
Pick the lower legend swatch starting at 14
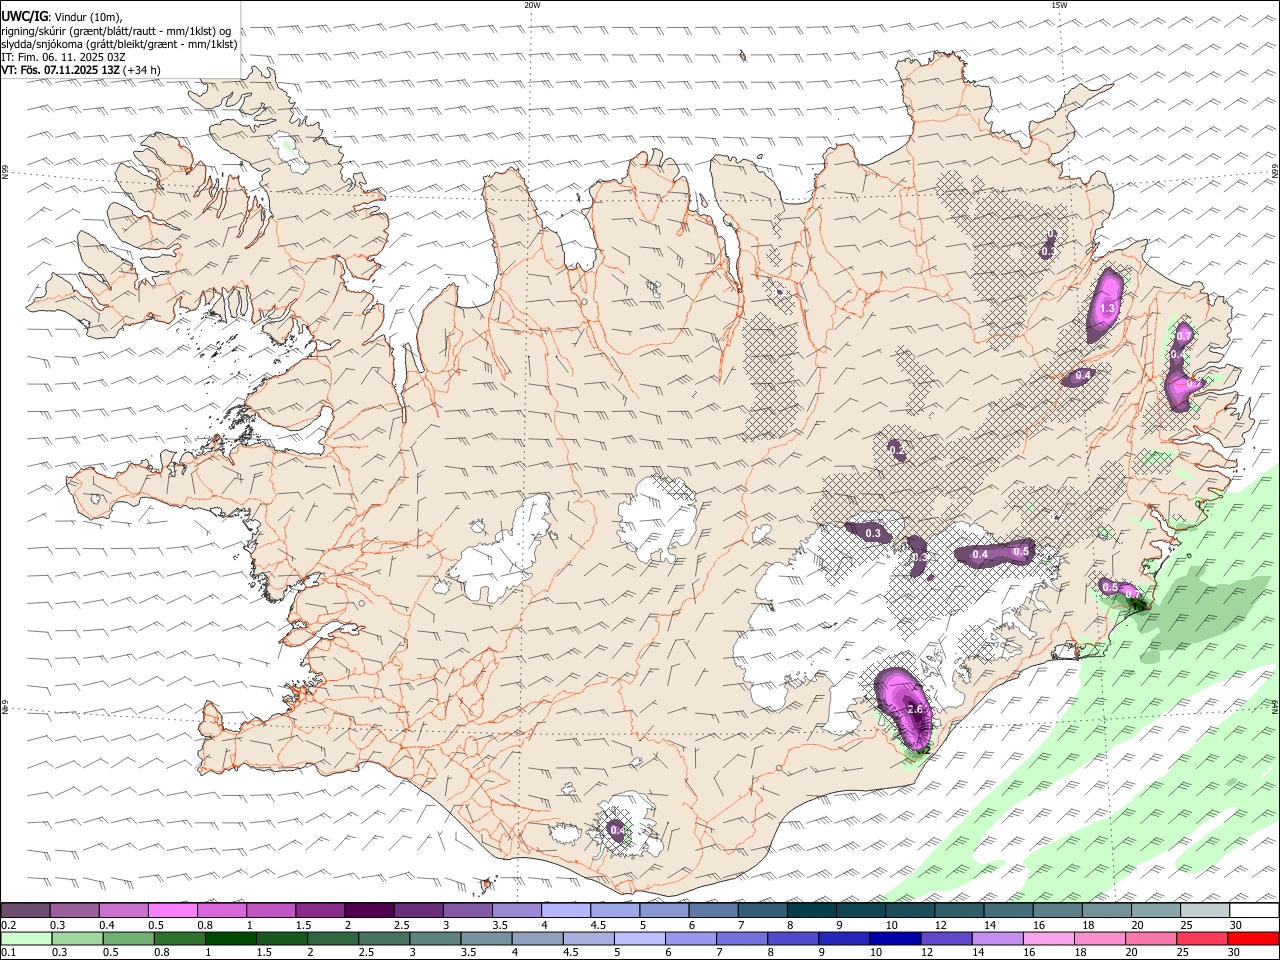[997, 938]
